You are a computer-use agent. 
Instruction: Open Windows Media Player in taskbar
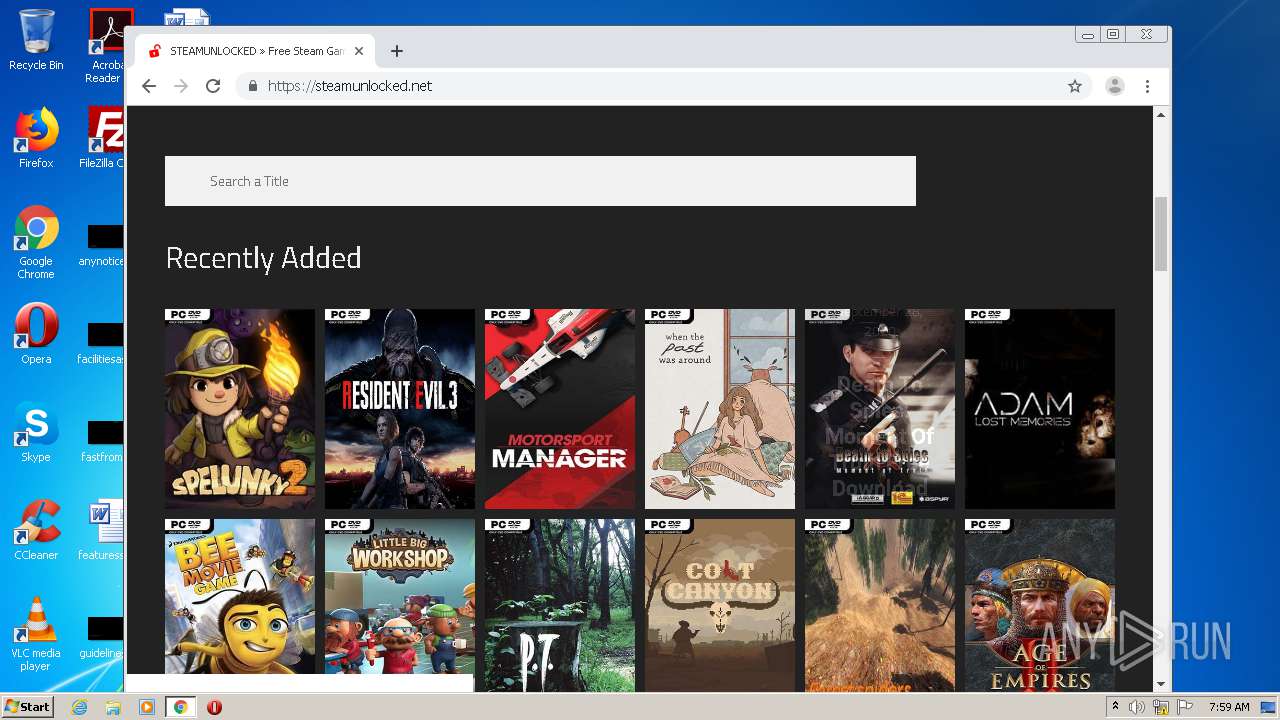pos(146,707)
